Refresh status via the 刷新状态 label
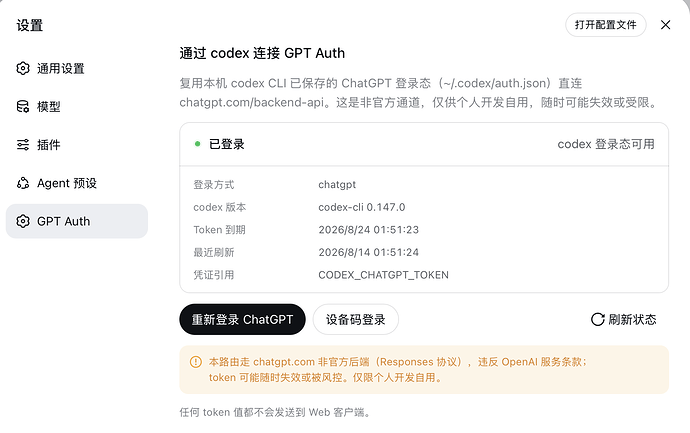The image size is (690, 433). click(x=632, y=319)
